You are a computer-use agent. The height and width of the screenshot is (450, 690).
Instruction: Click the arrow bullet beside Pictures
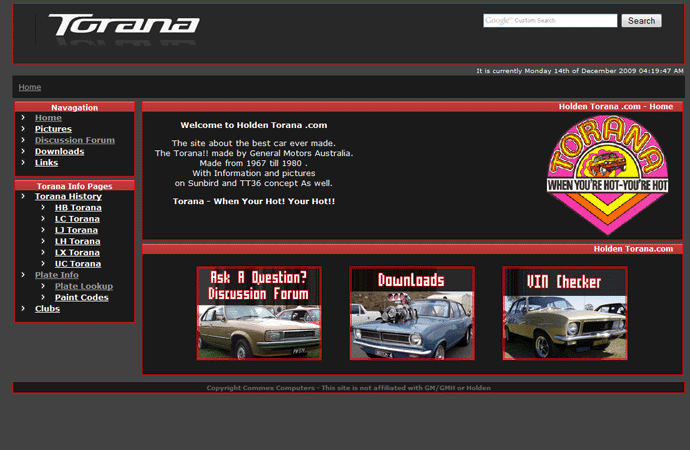tap(23, 128)
